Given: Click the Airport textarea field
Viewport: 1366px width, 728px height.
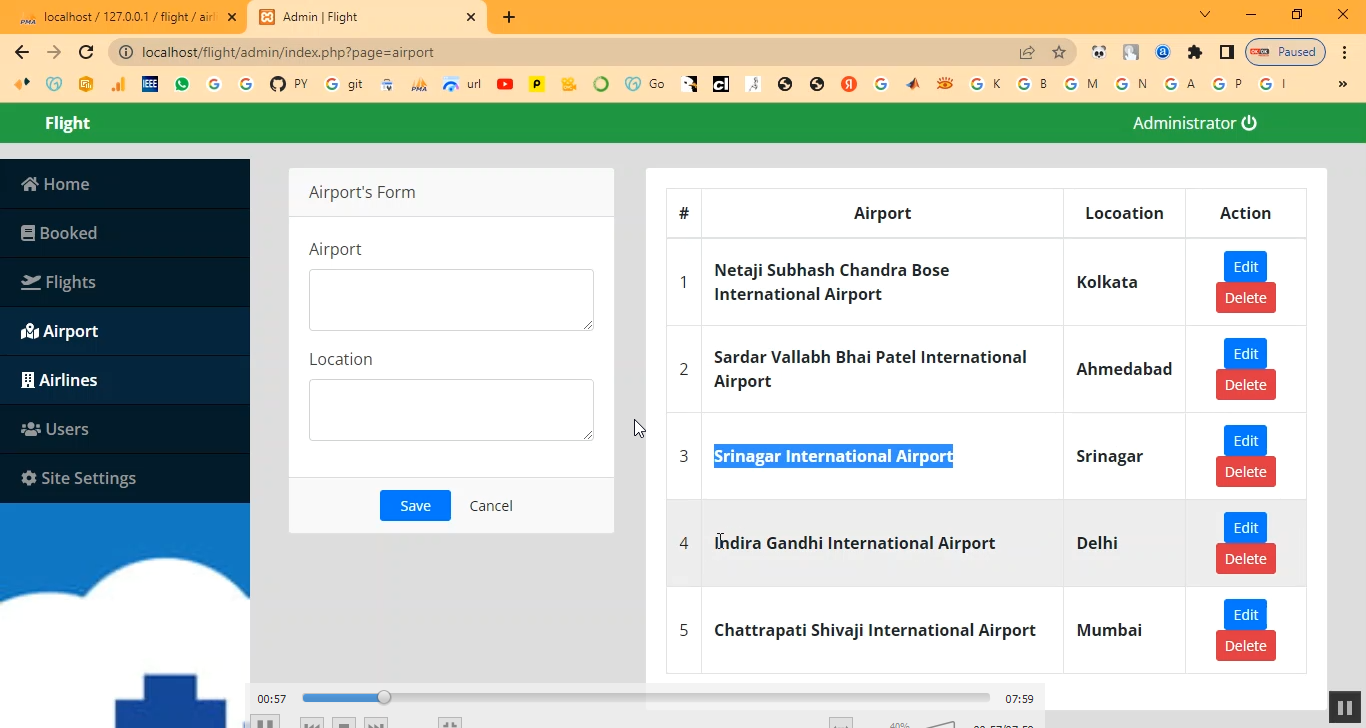Looking at the screenshot, I should (x=451, y=300).
